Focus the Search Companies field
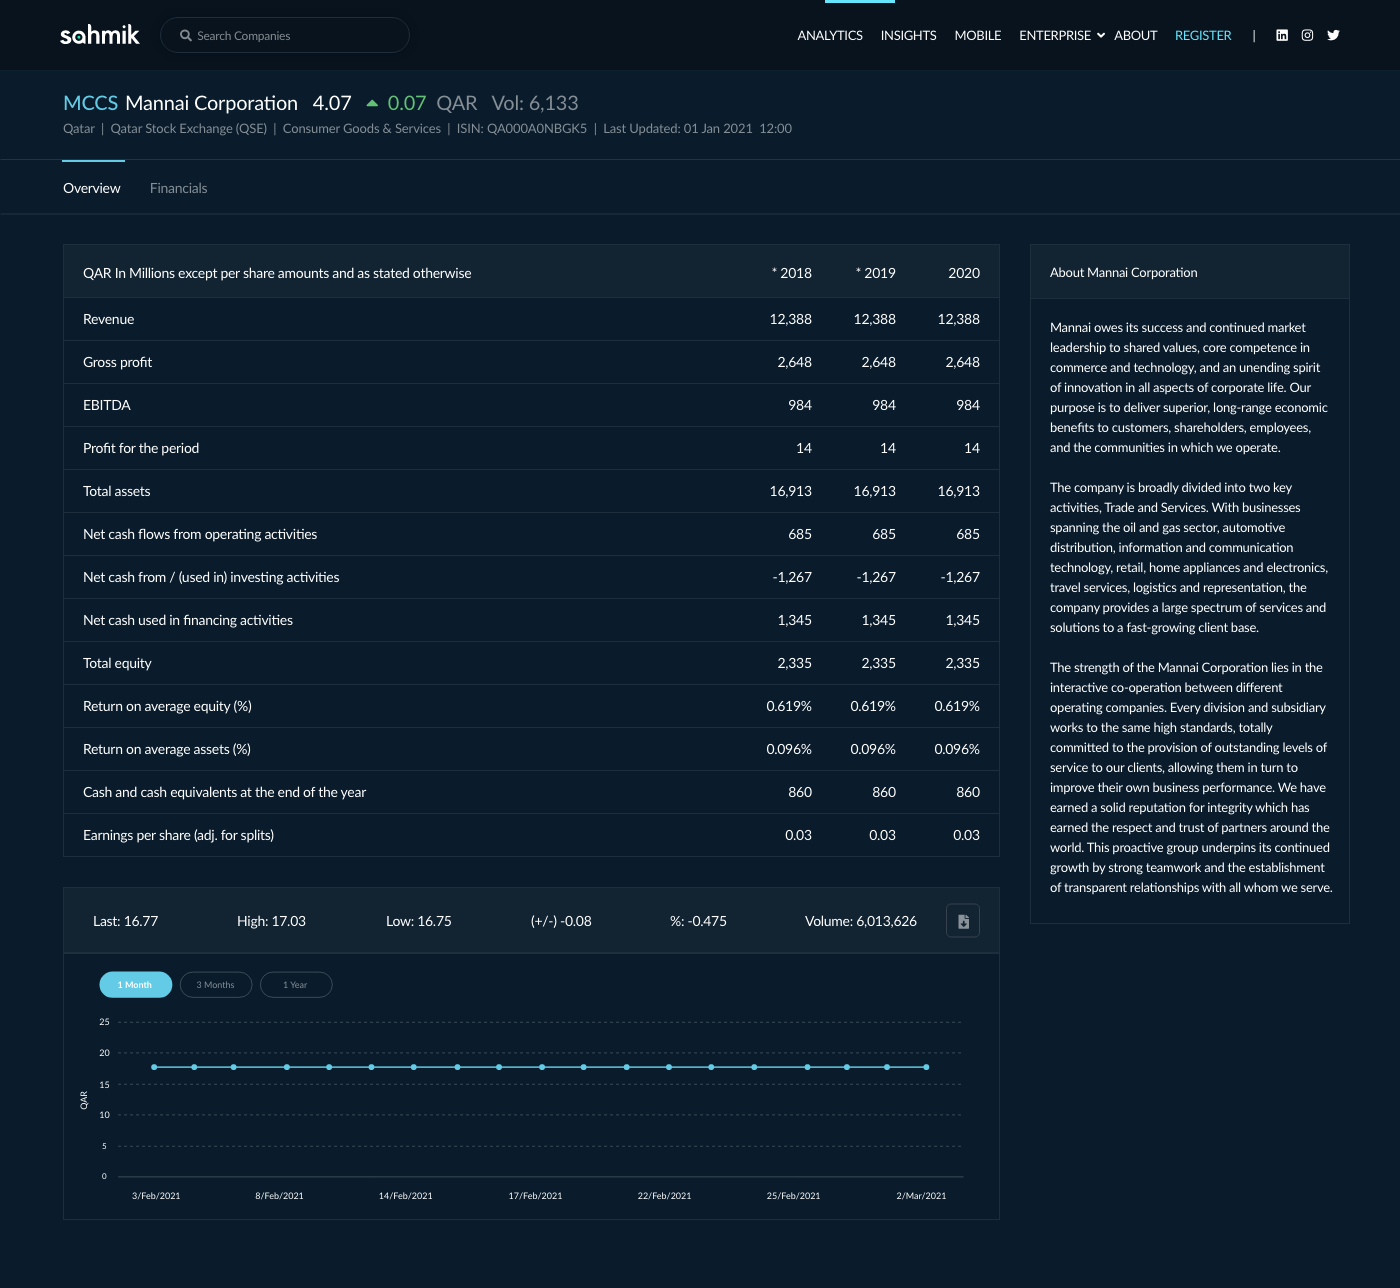The height and width of the screenshot is (1288, 1400). tap(285, 35)
